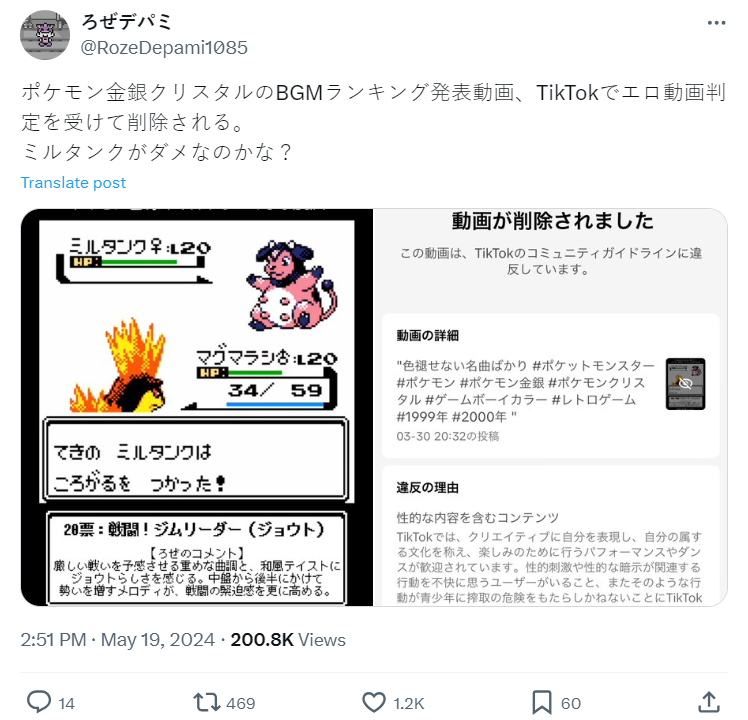Screen dimensions: 748x720
Task: Open the @RozeDepami1085 handle
Action: pyautogui.click(x=164, y=47)
